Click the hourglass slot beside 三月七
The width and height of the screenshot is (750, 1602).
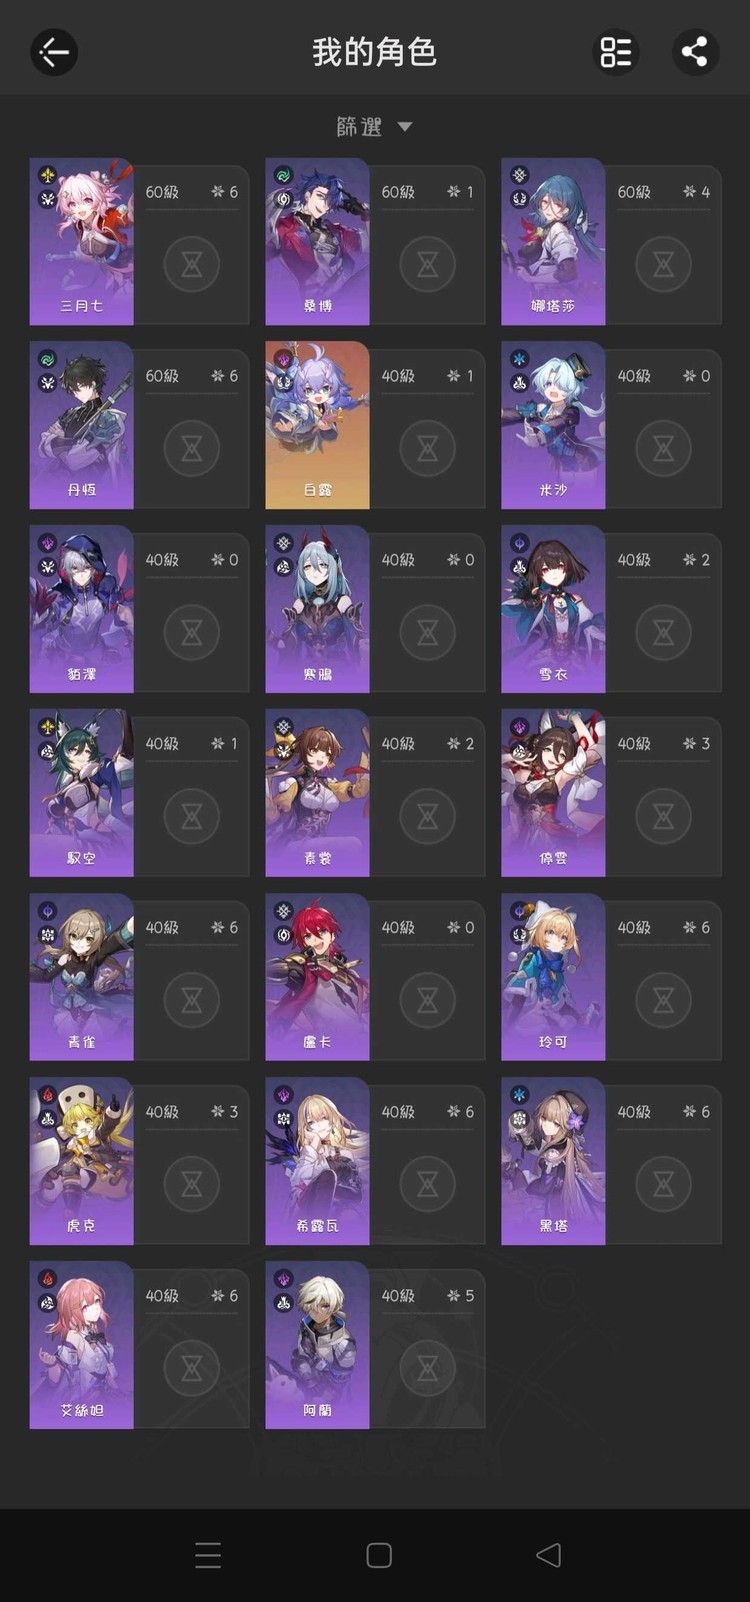tap(192, 264)
